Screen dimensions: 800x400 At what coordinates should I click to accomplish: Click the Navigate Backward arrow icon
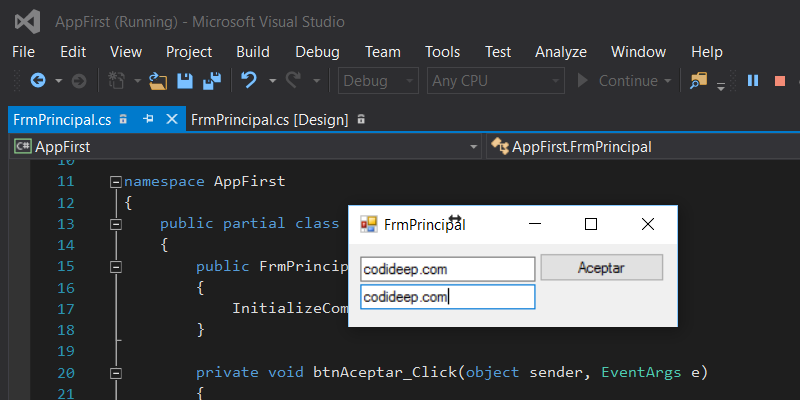38,81
